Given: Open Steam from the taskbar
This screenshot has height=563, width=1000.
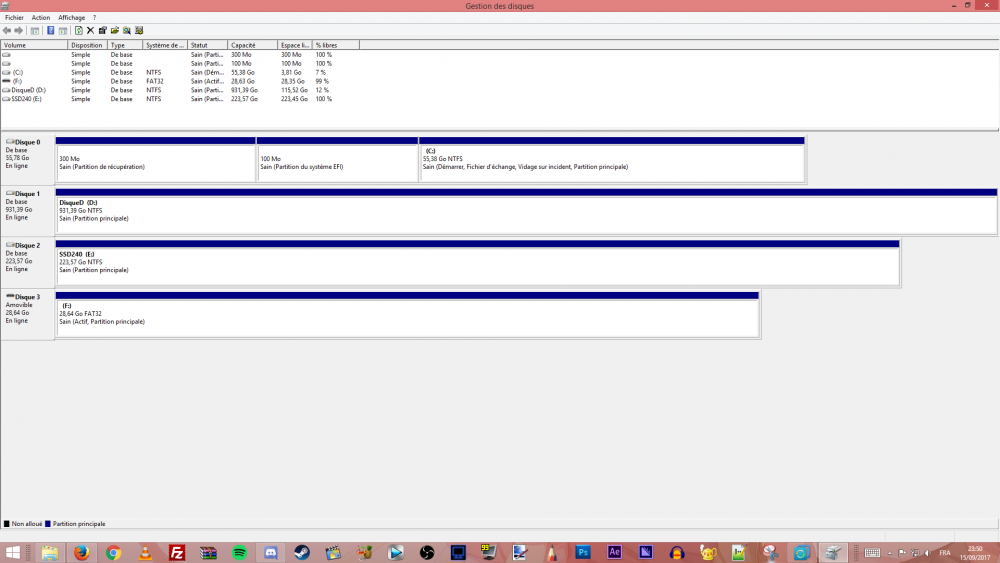Looking at the screenshot, I should click(x=302, y=553).
